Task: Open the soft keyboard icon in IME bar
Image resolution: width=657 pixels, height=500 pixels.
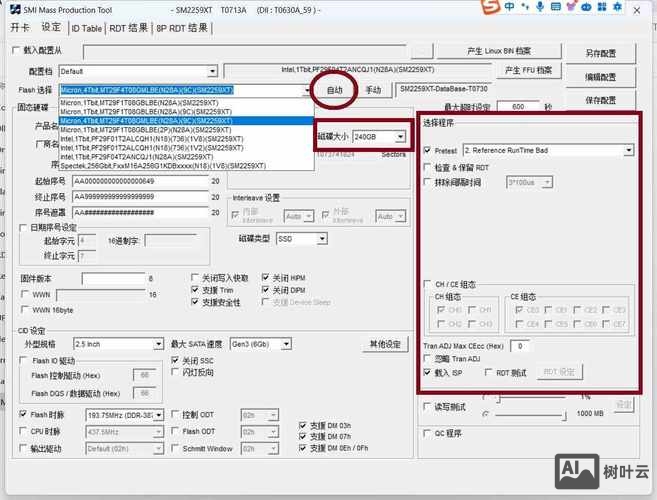Action: point(557,8)
